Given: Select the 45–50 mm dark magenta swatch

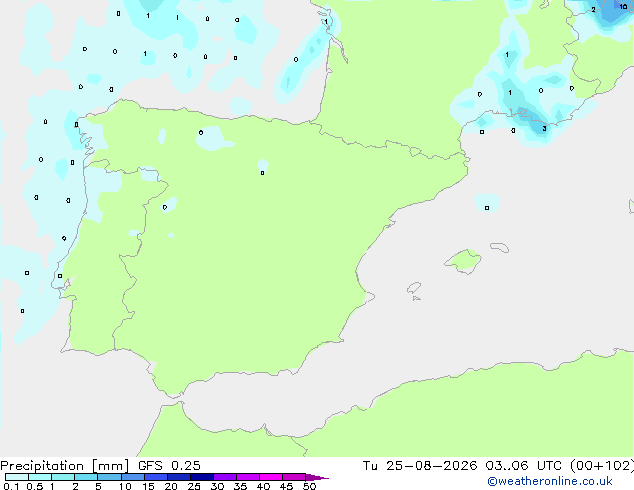Looking at the screenshot, I should (x=294, y=477).
